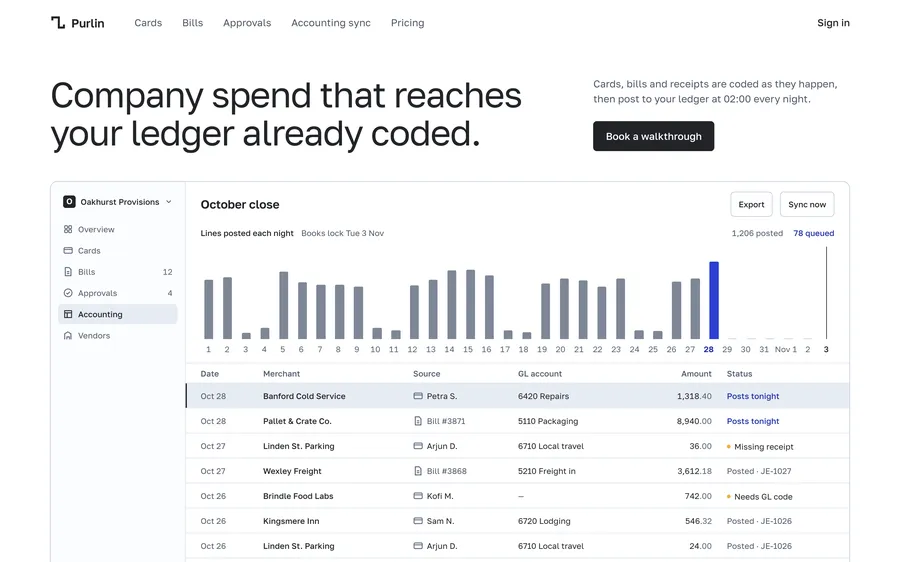Click the Accounting table icon in sidebar
Image resolution: width=900 pixels, height=562 pixels.
[x=68, y=314]
